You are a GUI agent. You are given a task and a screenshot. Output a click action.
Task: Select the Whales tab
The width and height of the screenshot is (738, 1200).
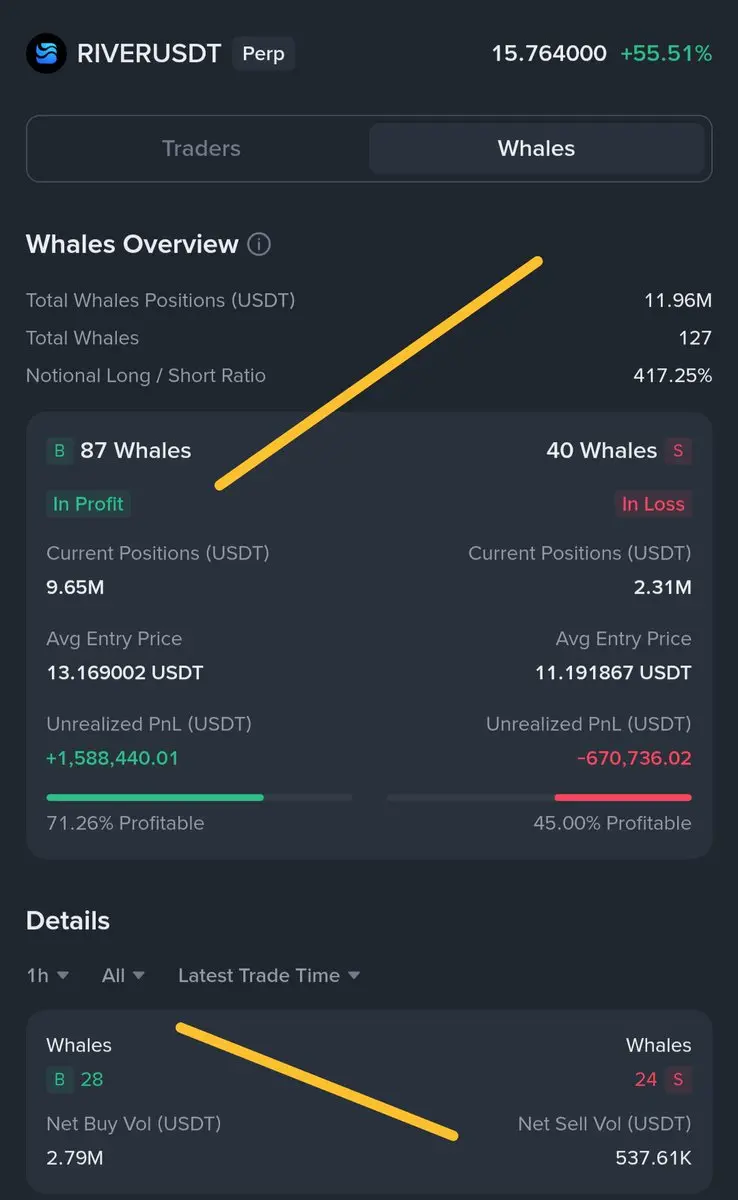click(537, 149)
